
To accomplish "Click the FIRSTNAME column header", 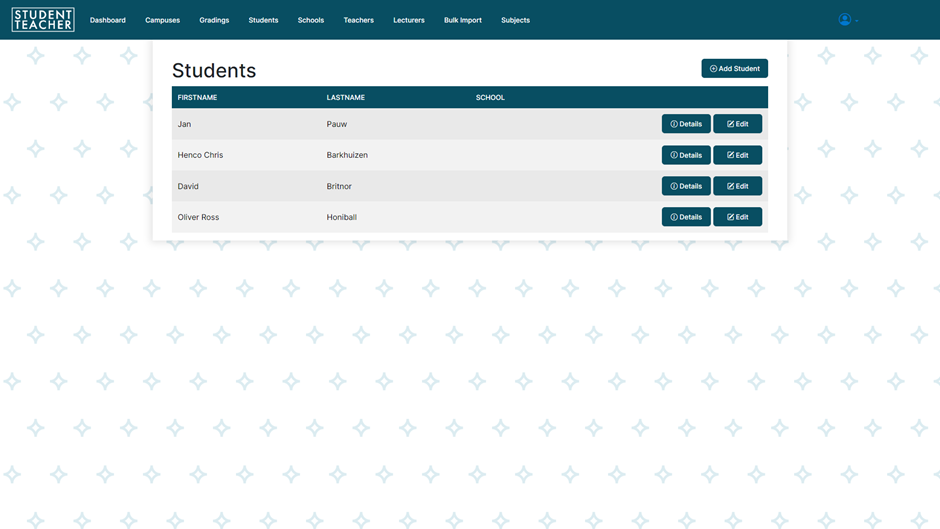I will coord(197,97).
